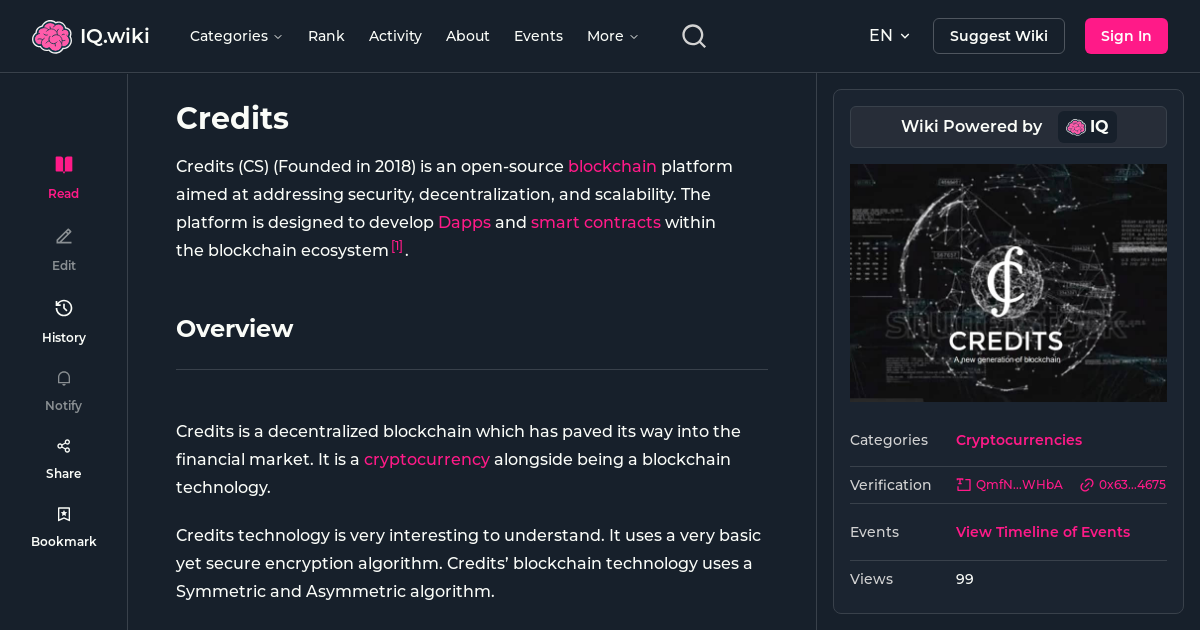Open the Rank menu item
The height and width of the screenshot is (630, 1200).
click(326, 35)
